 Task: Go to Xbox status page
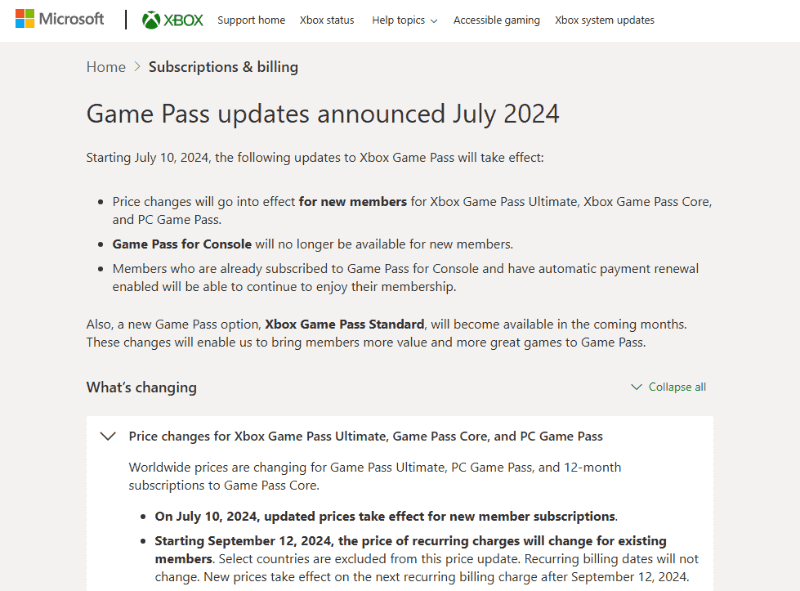point(327,20)
